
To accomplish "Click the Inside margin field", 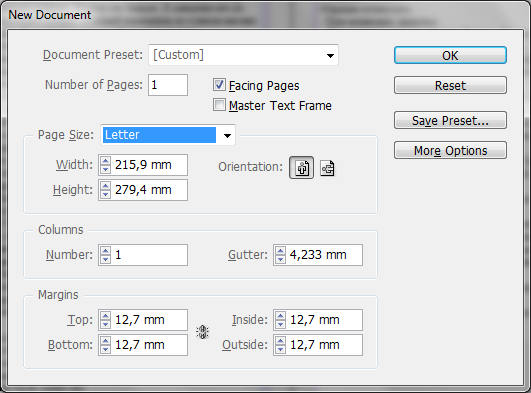I will 324,320.
